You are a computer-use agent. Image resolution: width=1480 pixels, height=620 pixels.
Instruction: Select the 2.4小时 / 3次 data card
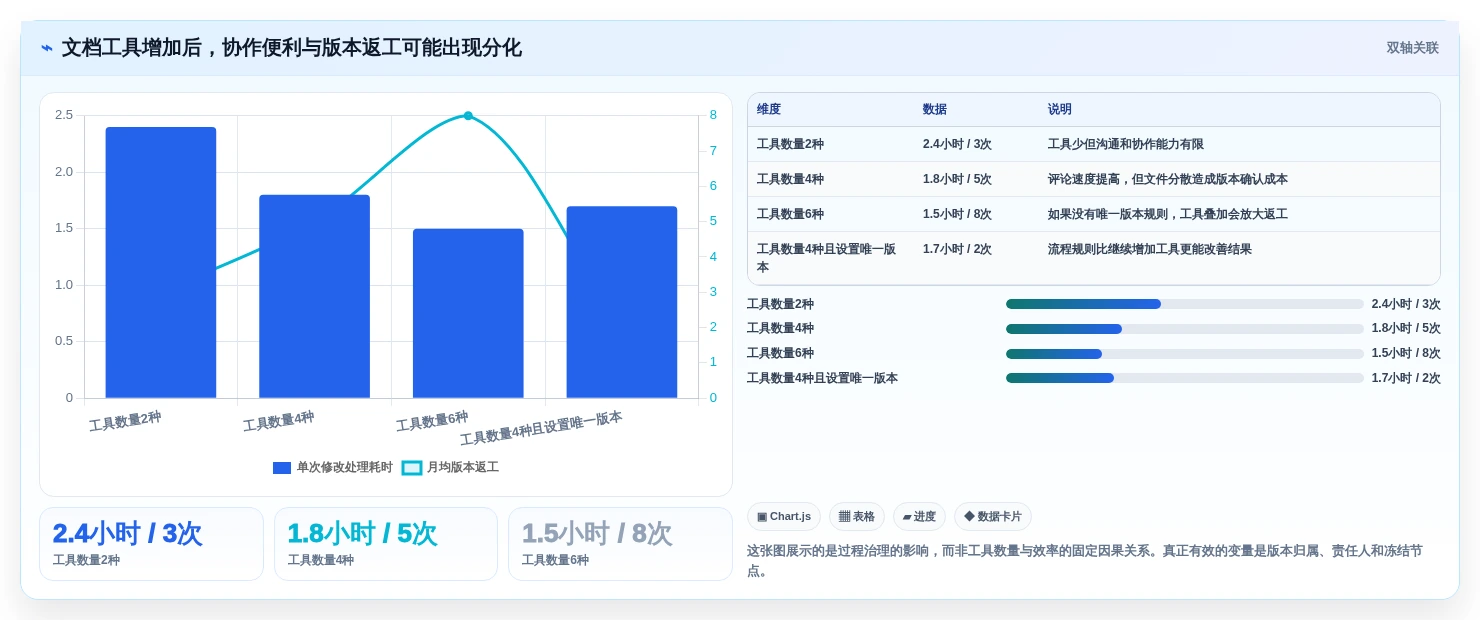151,544
